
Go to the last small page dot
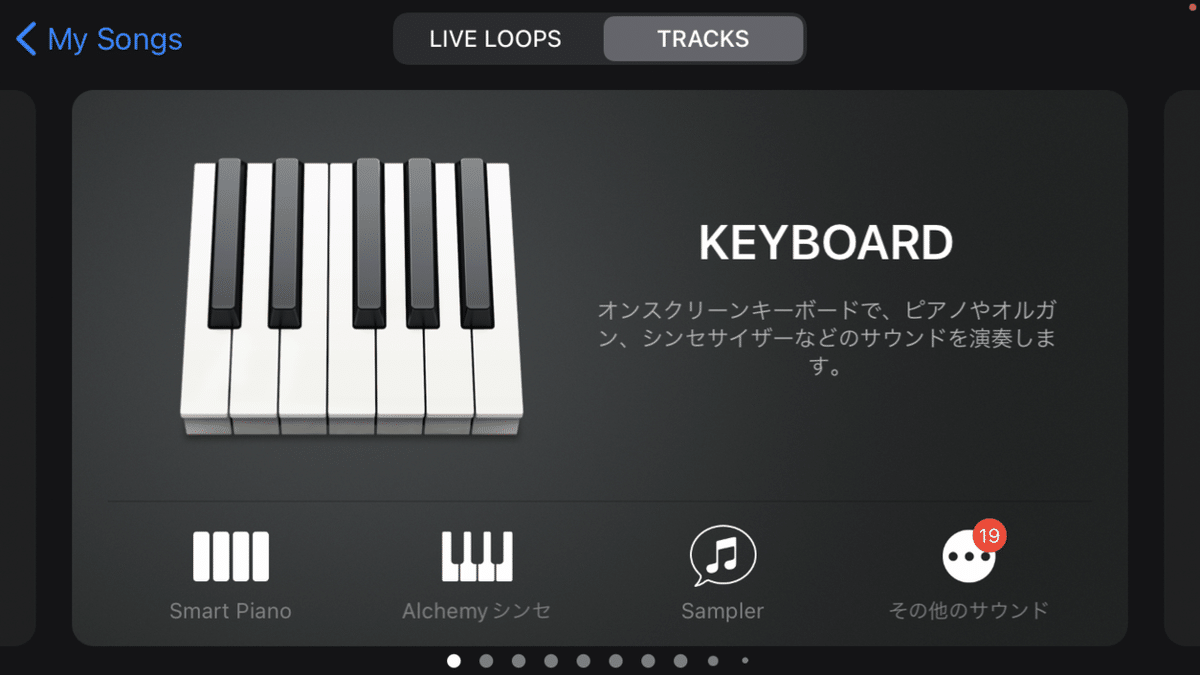pos(745,661)
